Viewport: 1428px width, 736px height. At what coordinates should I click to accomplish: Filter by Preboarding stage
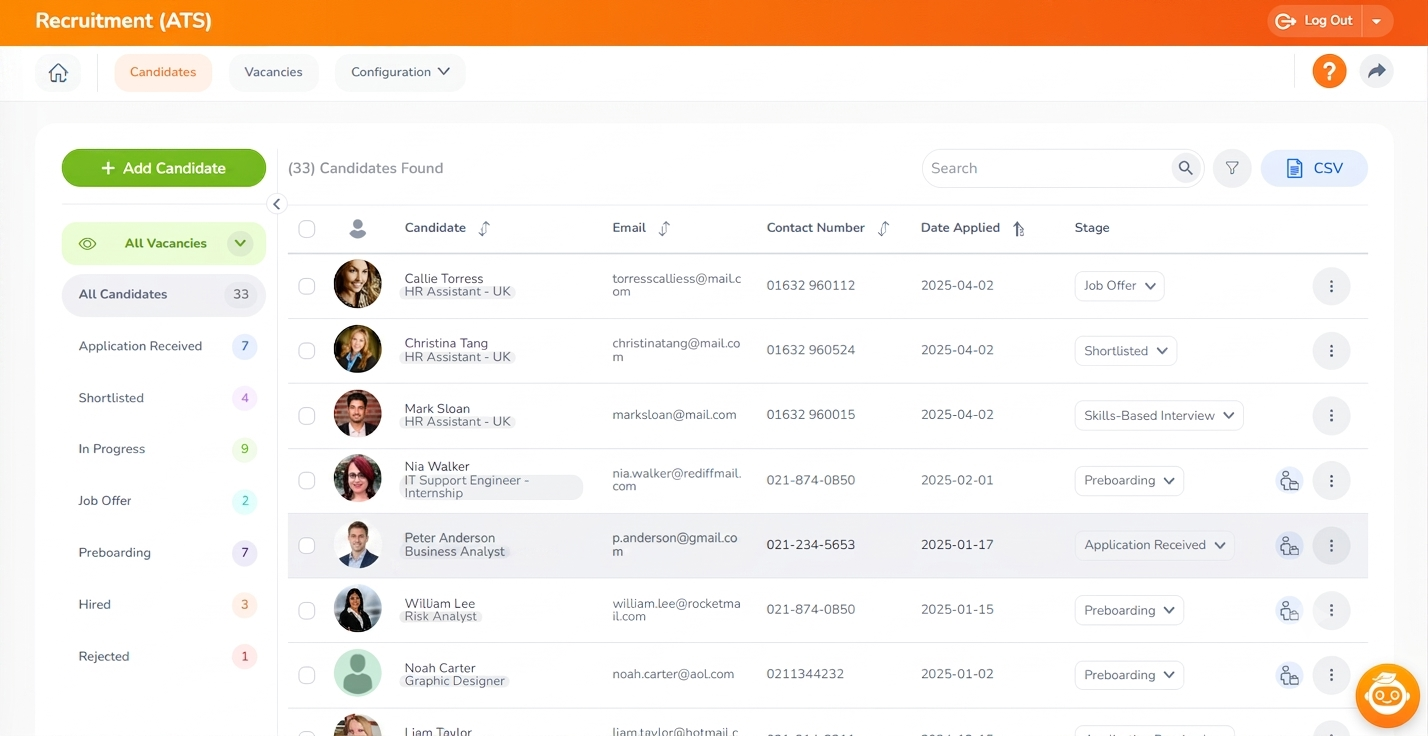click(164, 553)
